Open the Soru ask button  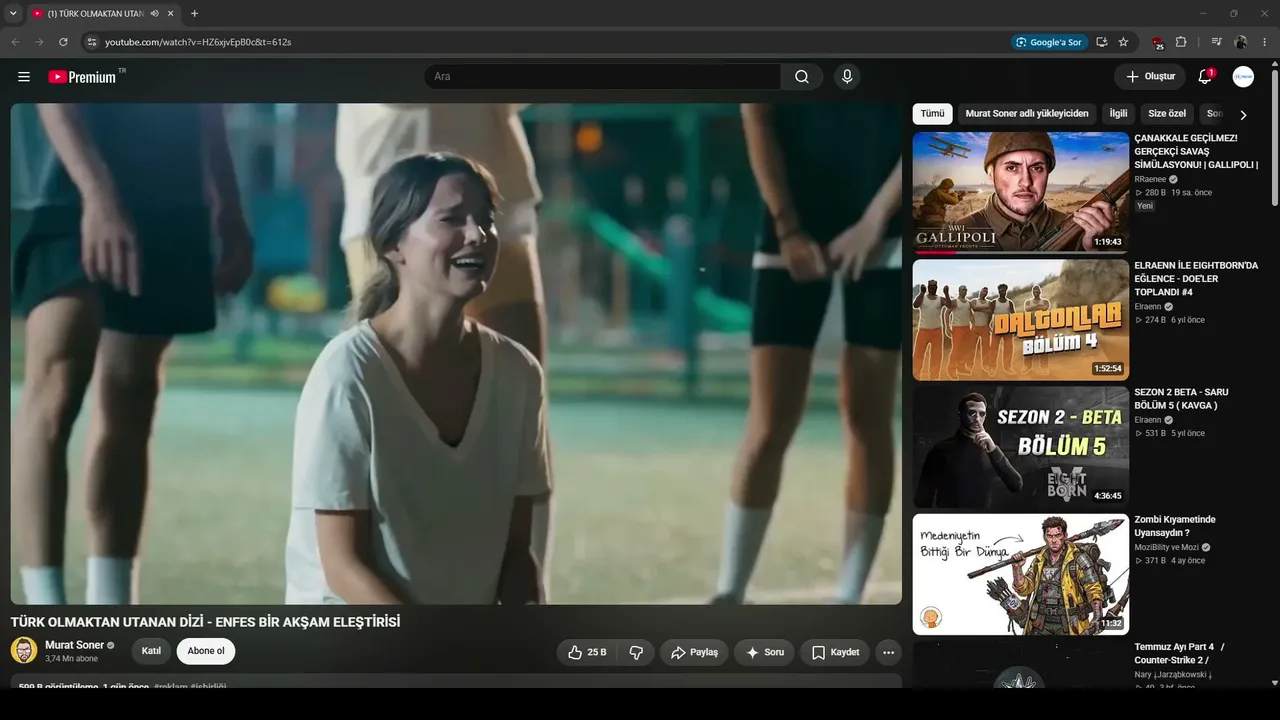pyautogui.click(x=765, y=652)
